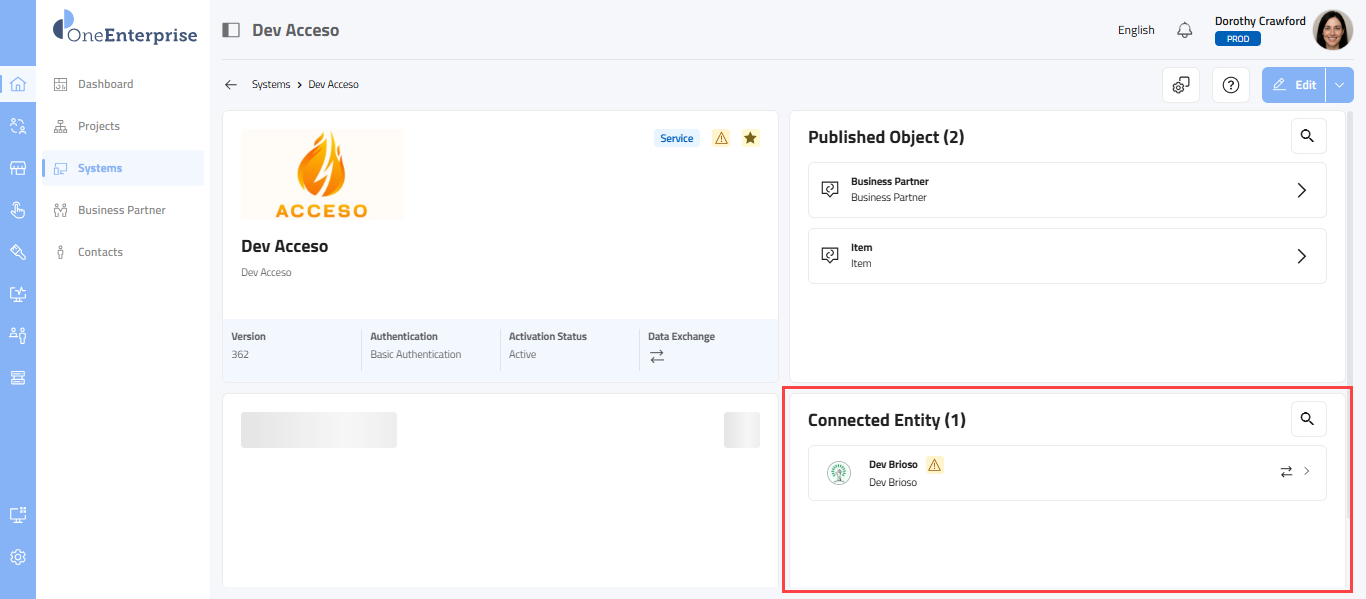Open settings gear in left rail

[18, 557]
